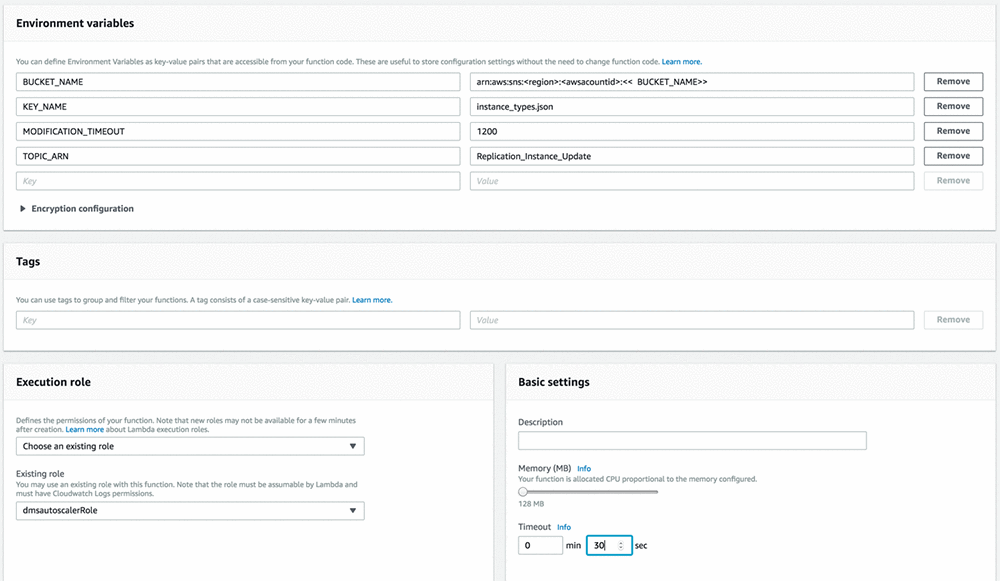Click the instance_types.json value field
This screenshot has height=581, width=1000.
691,106
